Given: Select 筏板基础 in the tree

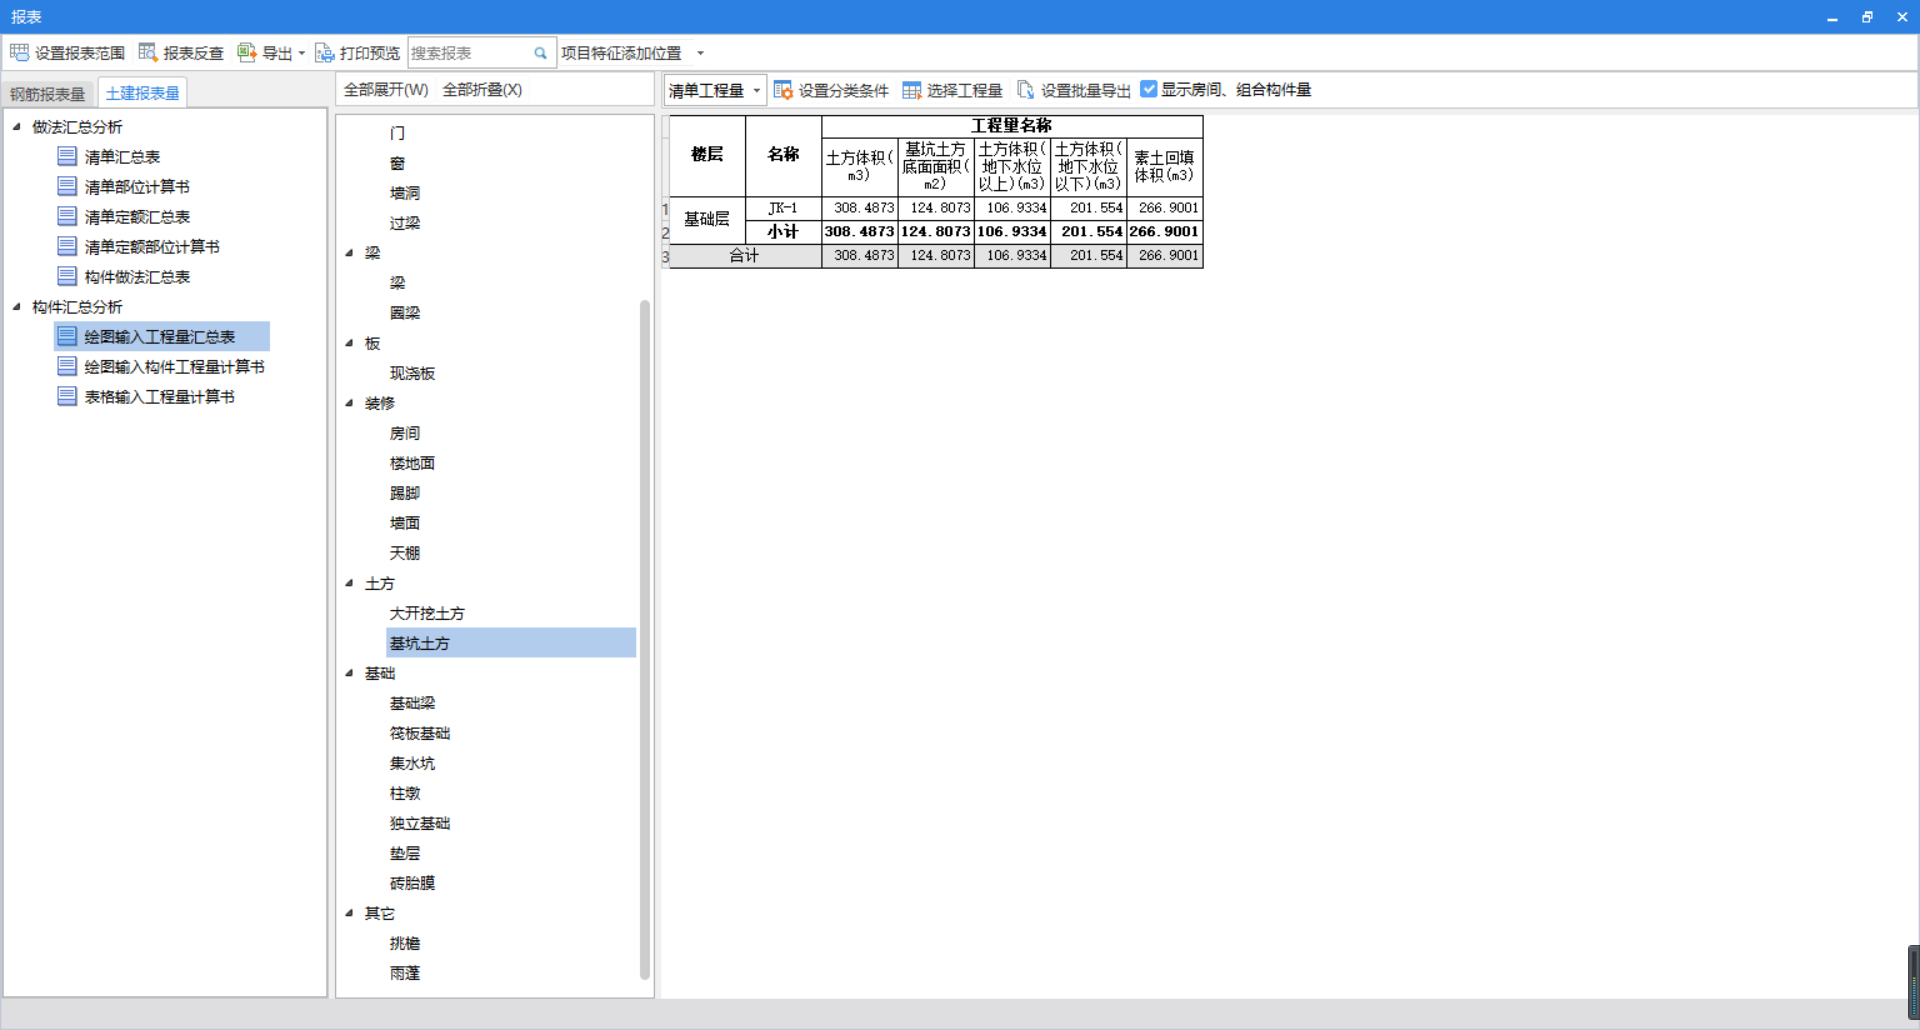Looking at the screenshot, I should [x=420, y=733].
